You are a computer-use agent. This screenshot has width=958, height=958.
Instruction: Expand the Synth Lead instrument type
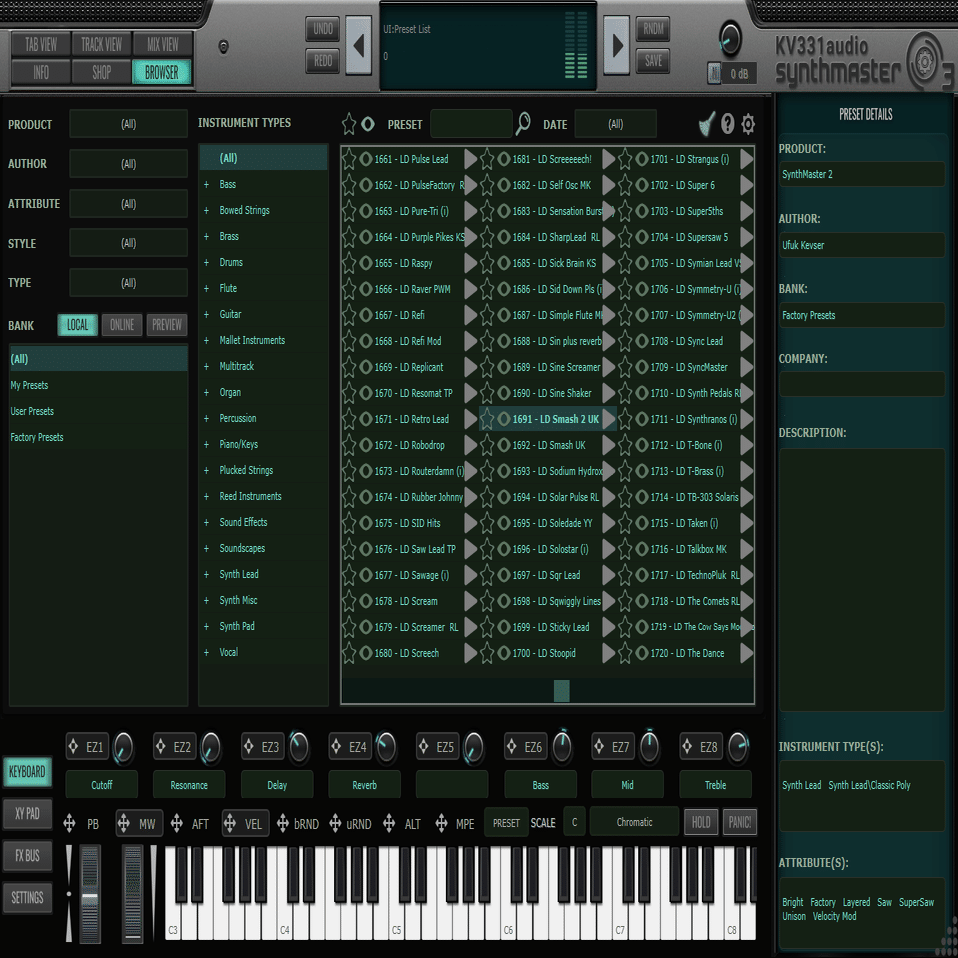click(207, 574)
